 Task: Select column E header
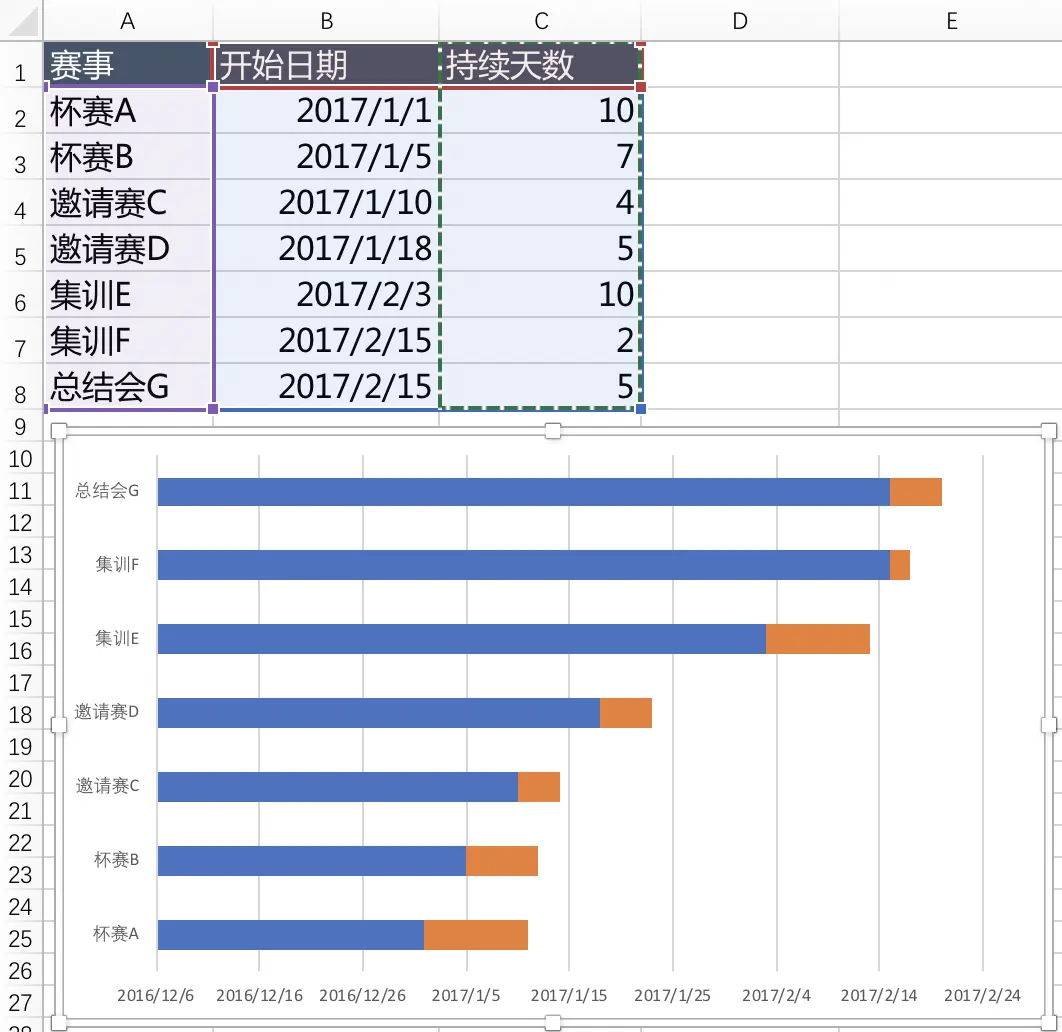coord(951,21)
